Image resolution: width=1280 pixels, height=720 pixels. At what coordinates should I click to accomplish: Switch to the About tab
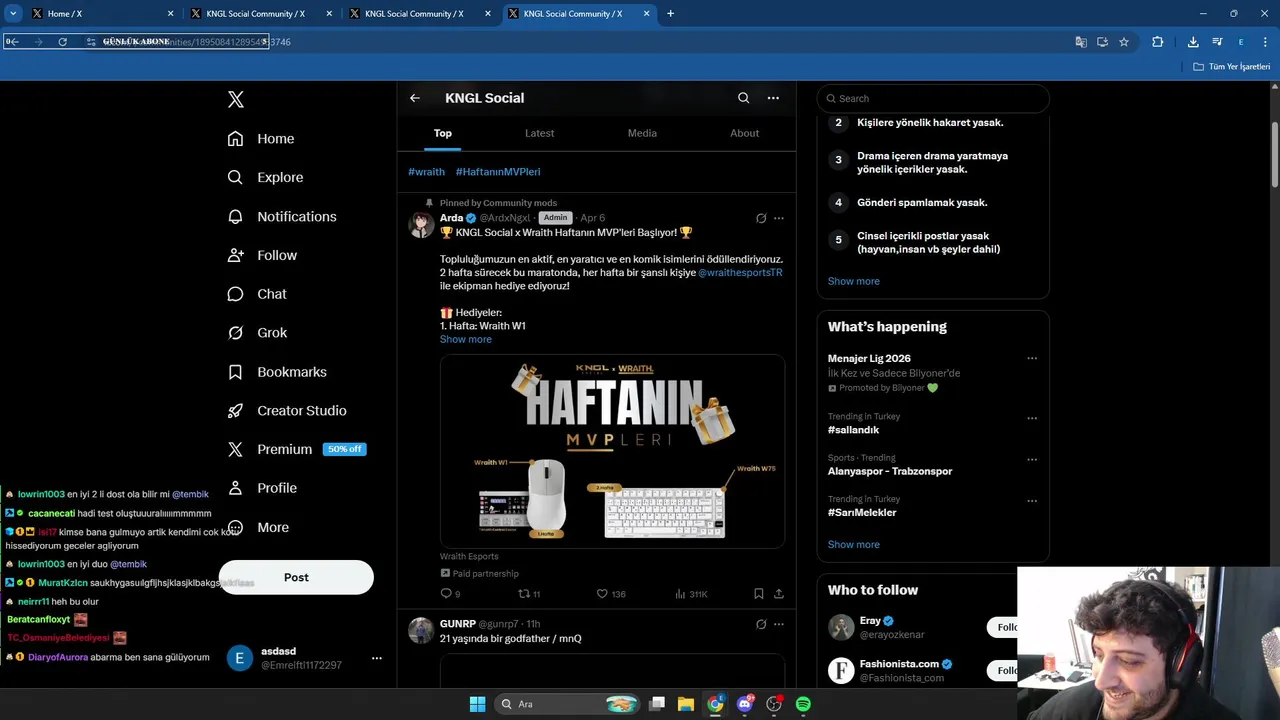[x=745, y=133]
